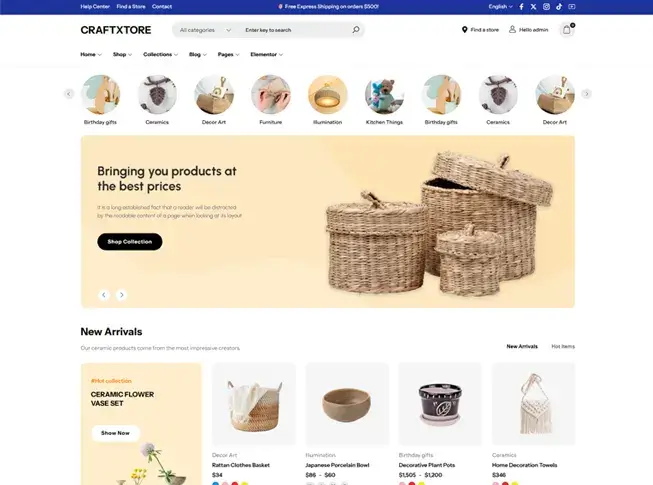The image size is (653, 485).
Task: Click the Shop Collection button
Action: pos(130,241)
